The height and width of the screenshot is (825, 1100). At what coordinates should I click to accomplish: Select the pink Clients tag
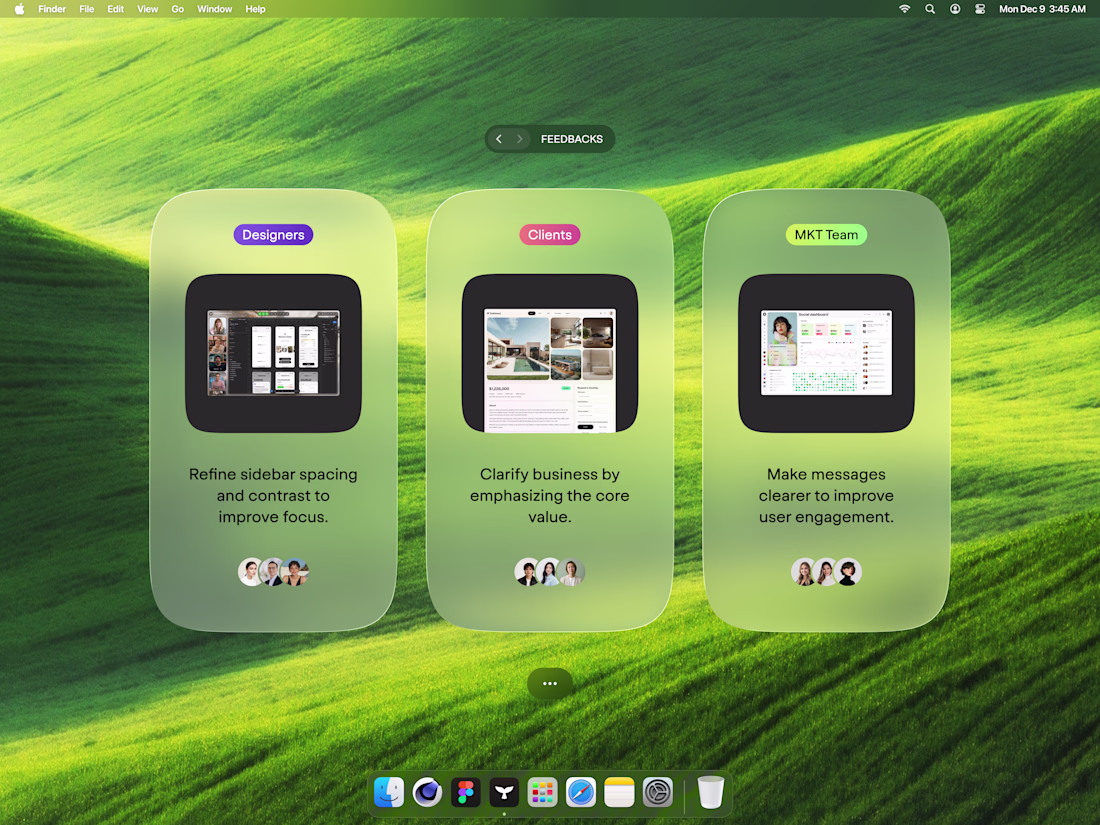(x=550, y=235)
